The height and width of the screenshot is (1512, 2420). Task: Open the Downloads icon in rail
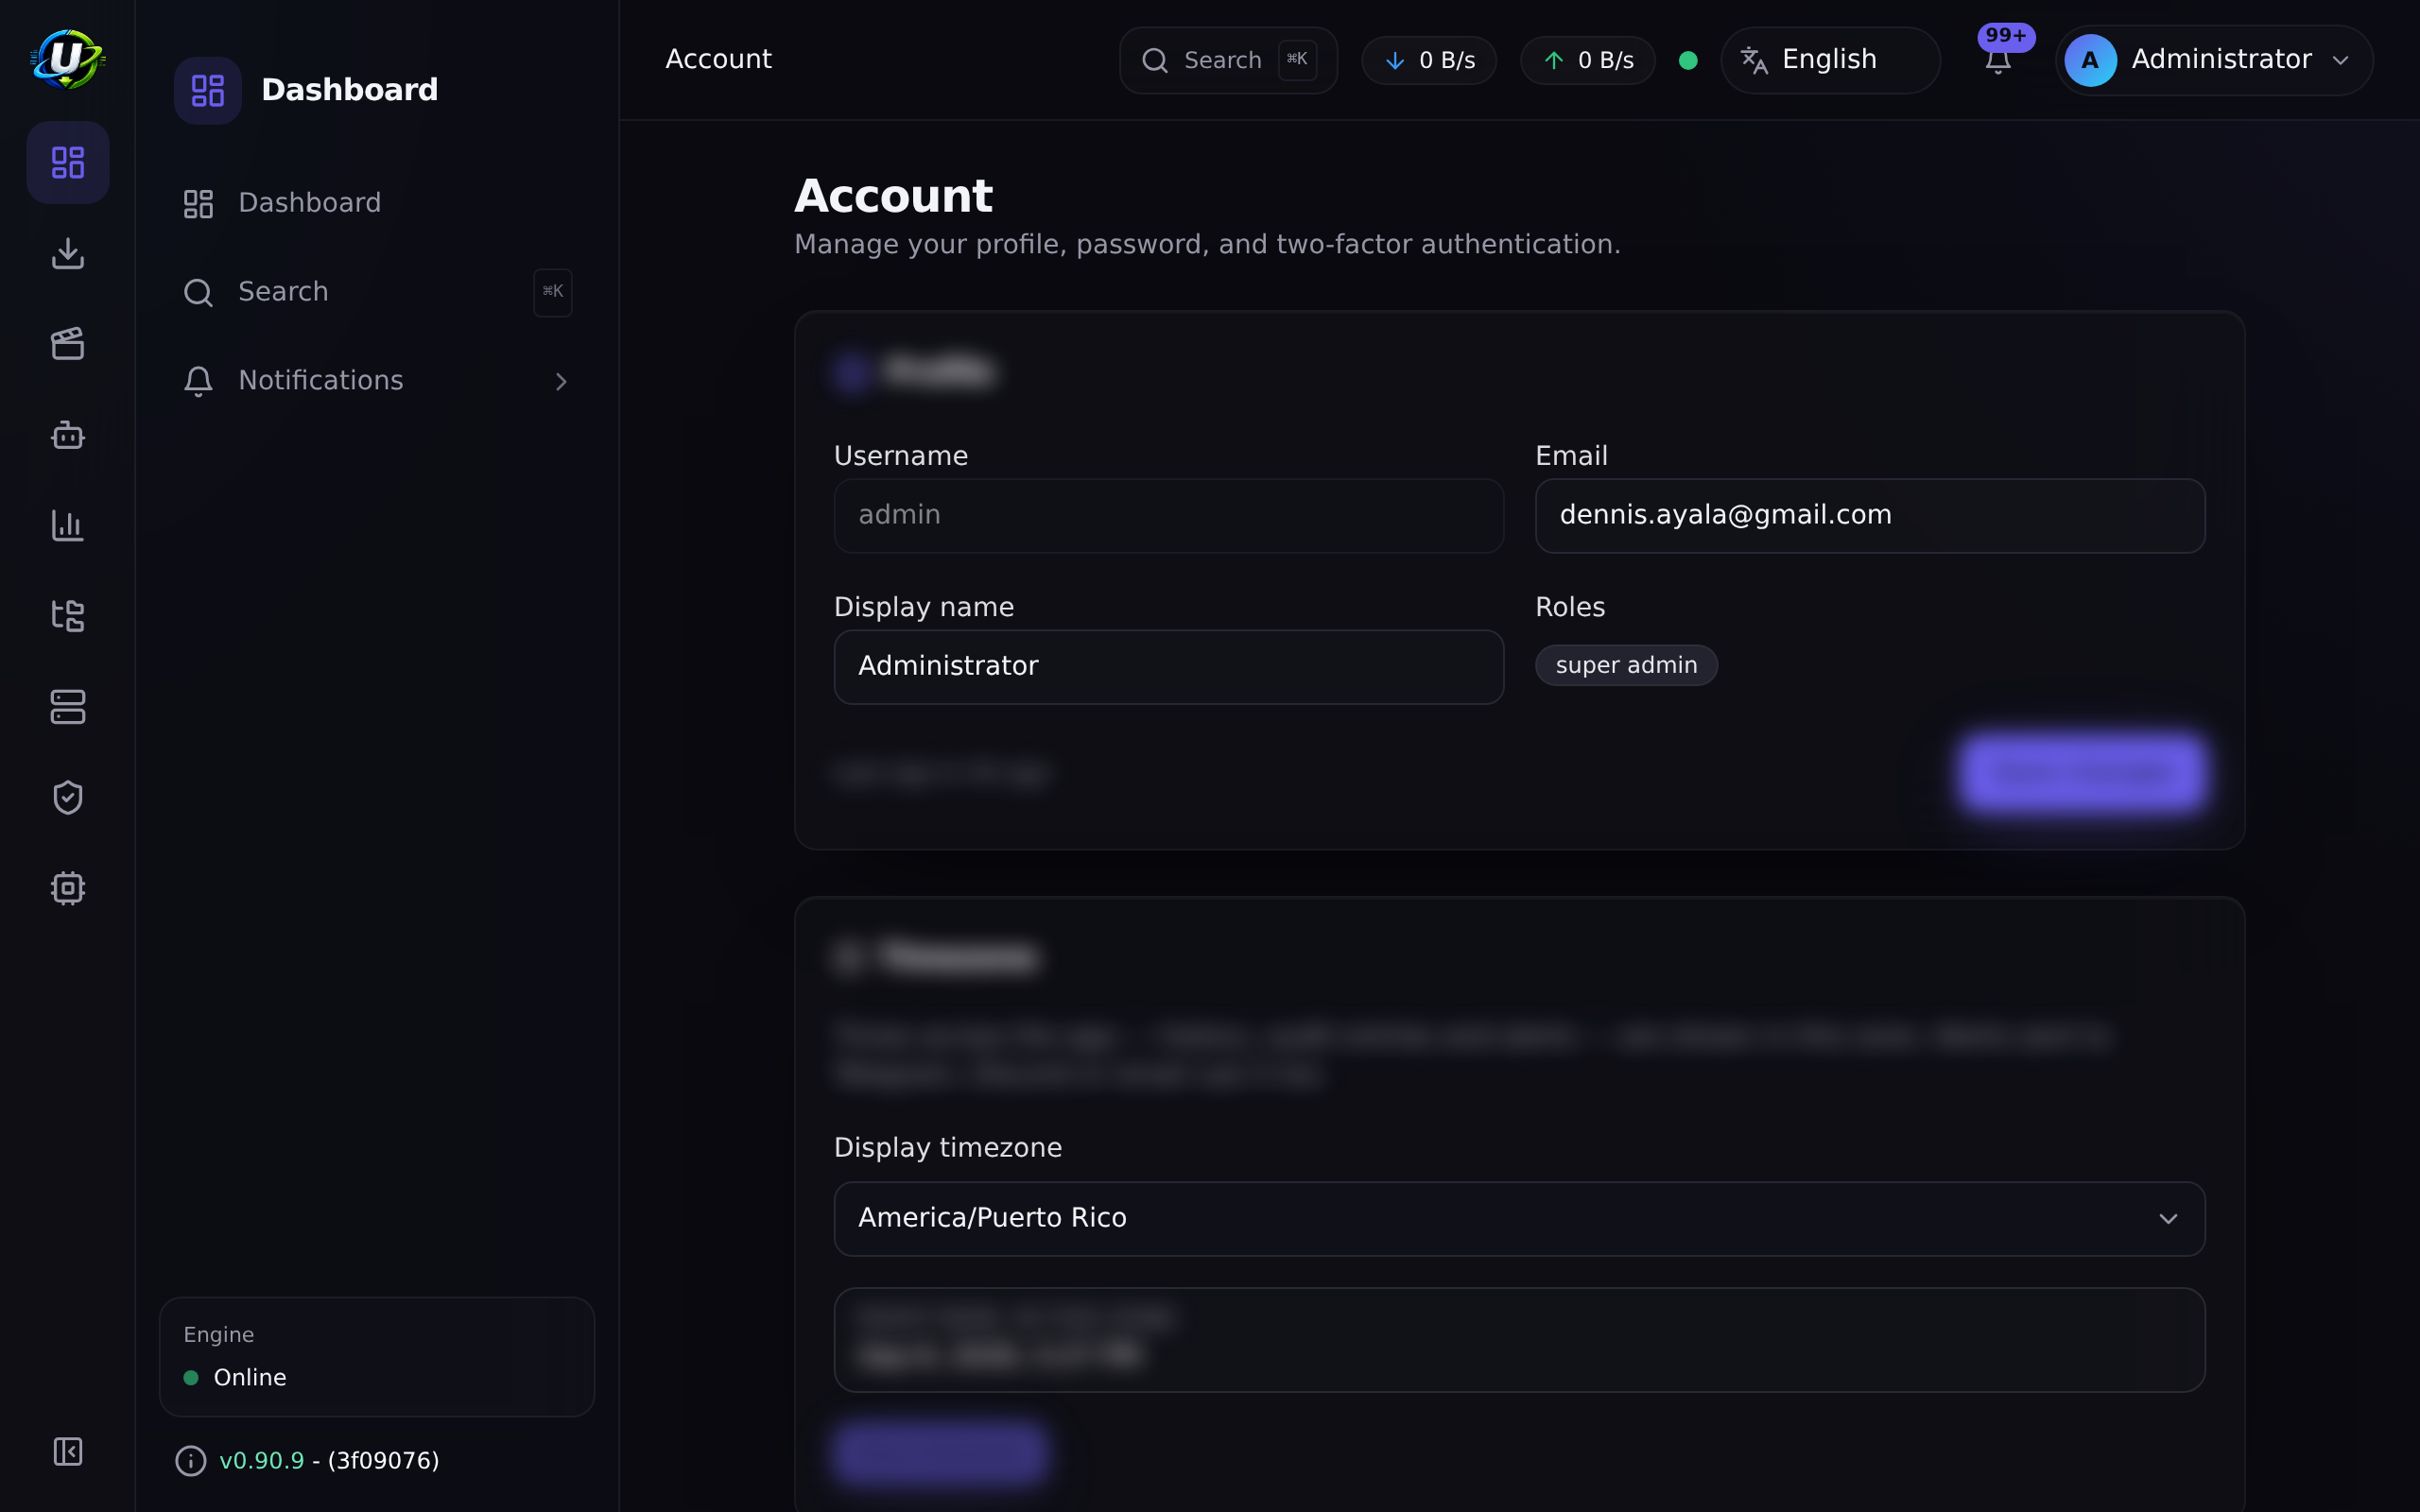68,253
